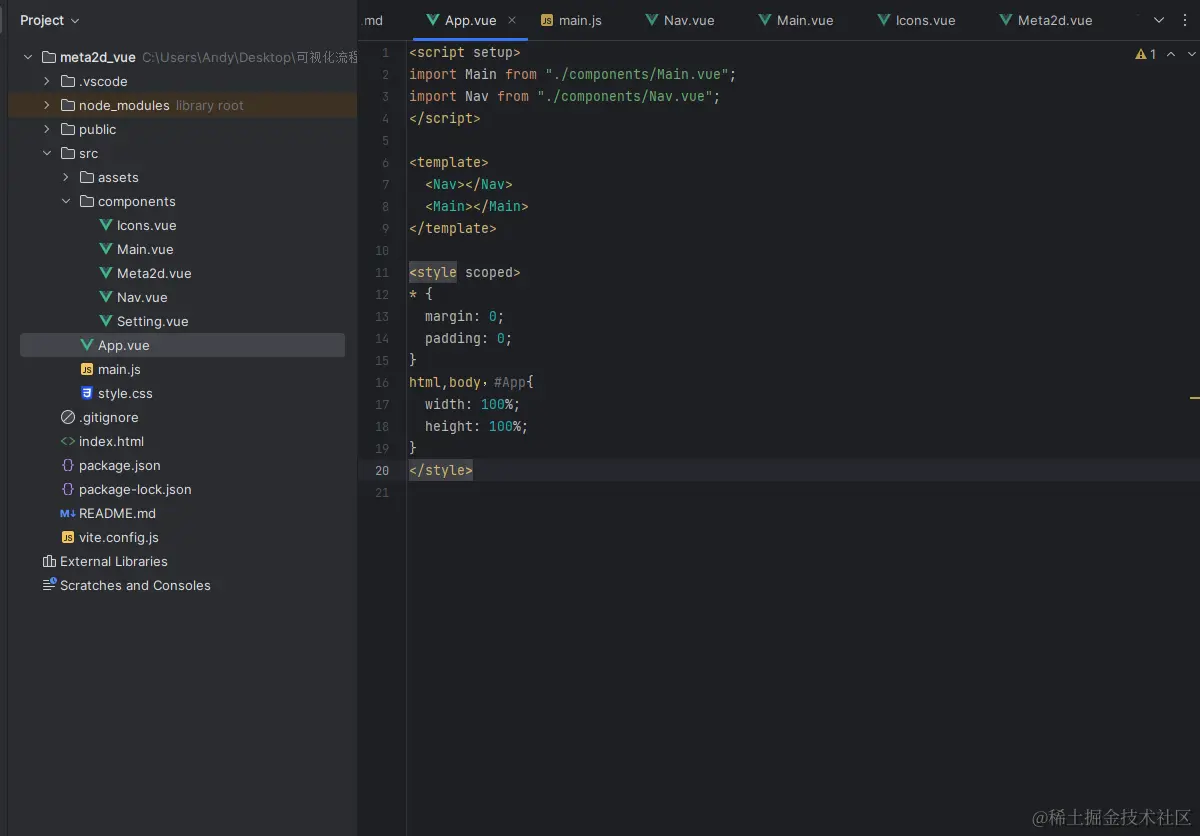Go to previous highlighted error arrow
This screenshot has height=836, width=1200.
coord(1170,54)
